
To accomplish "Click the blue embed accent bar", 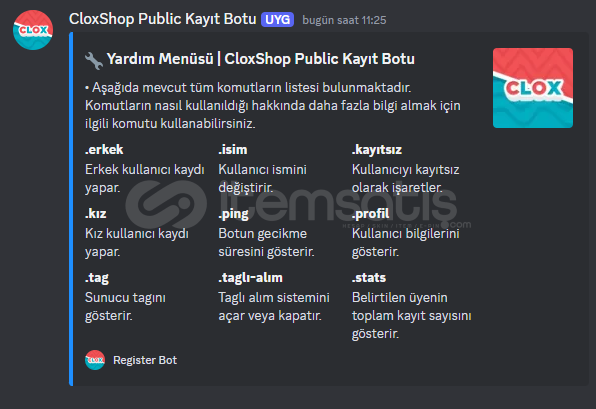I will click(x=71, y=209).
